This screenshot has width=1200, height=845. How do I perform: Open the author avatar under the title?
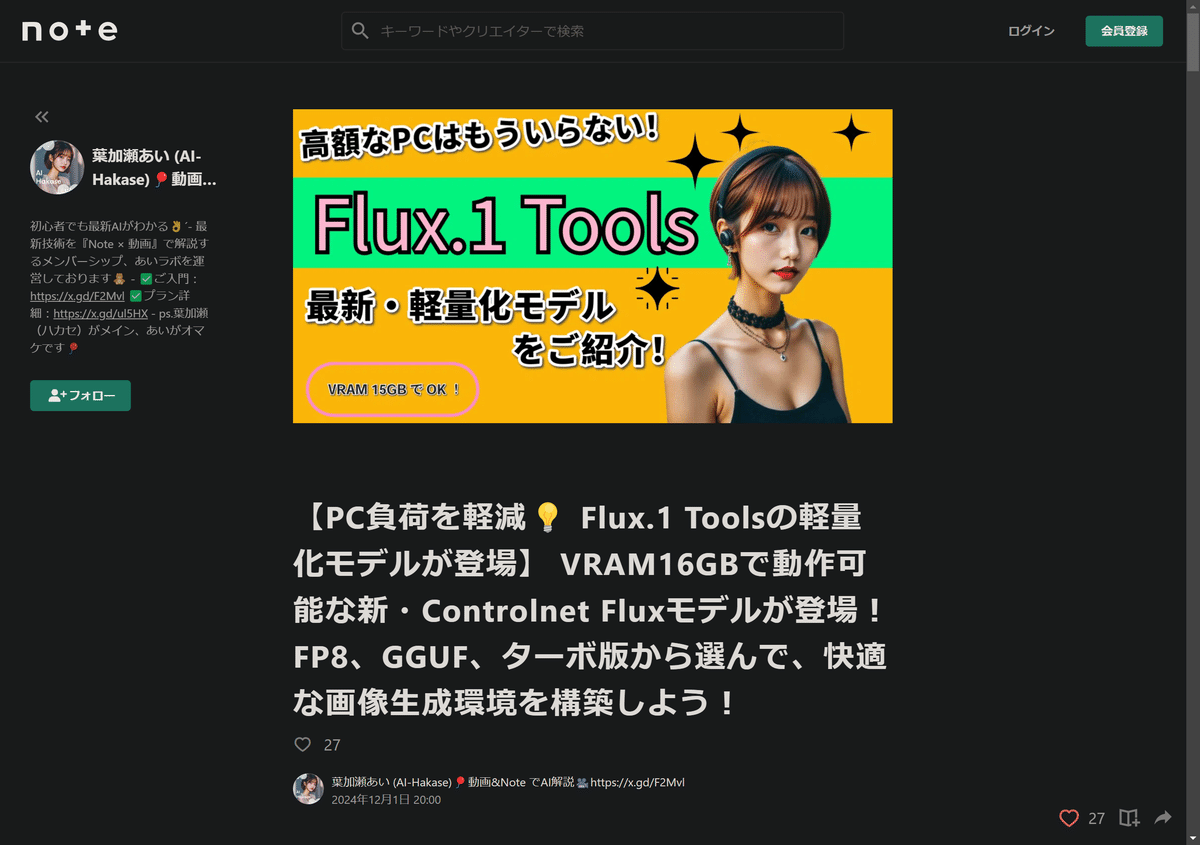(x=308, y=789)
